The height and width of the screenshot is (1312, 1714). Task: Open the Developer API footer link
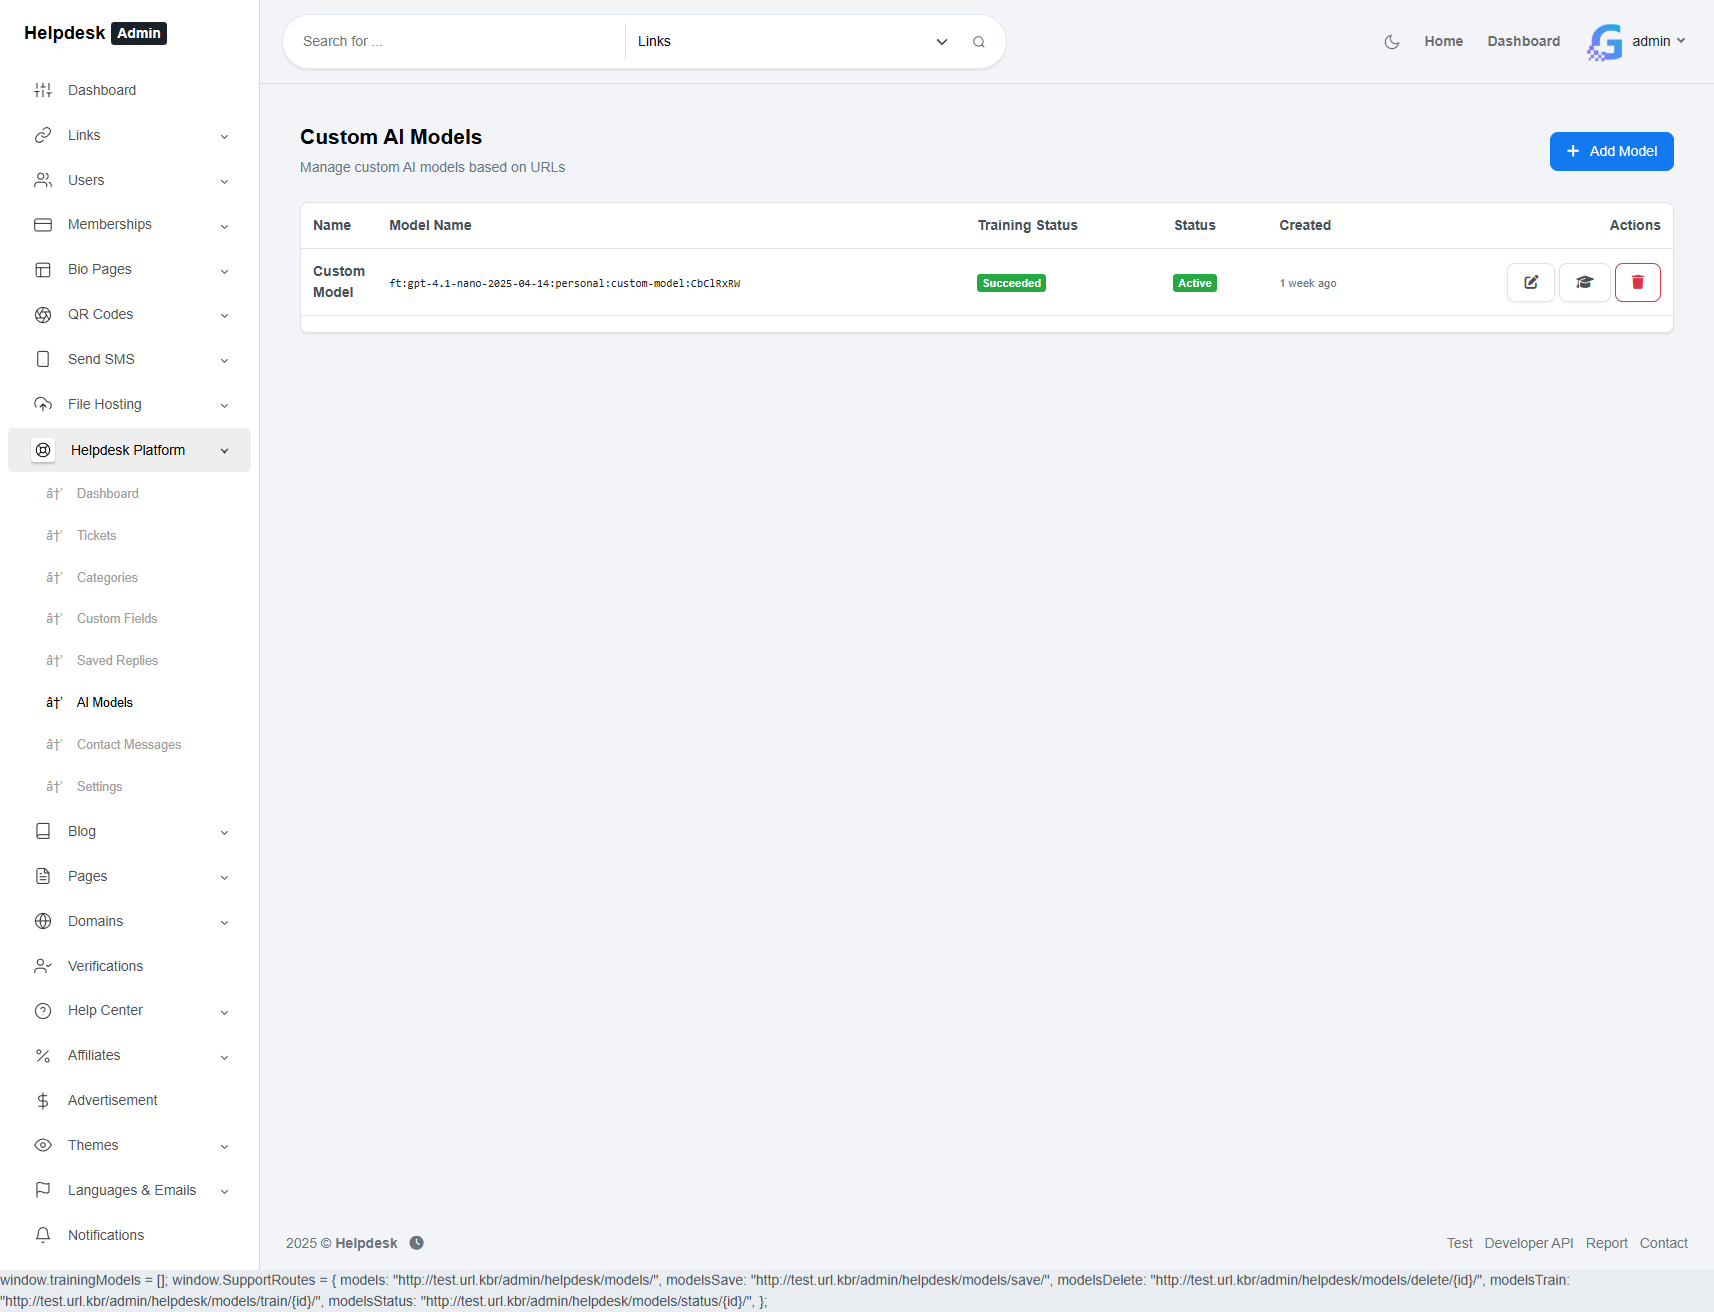click(1528, 1243)
